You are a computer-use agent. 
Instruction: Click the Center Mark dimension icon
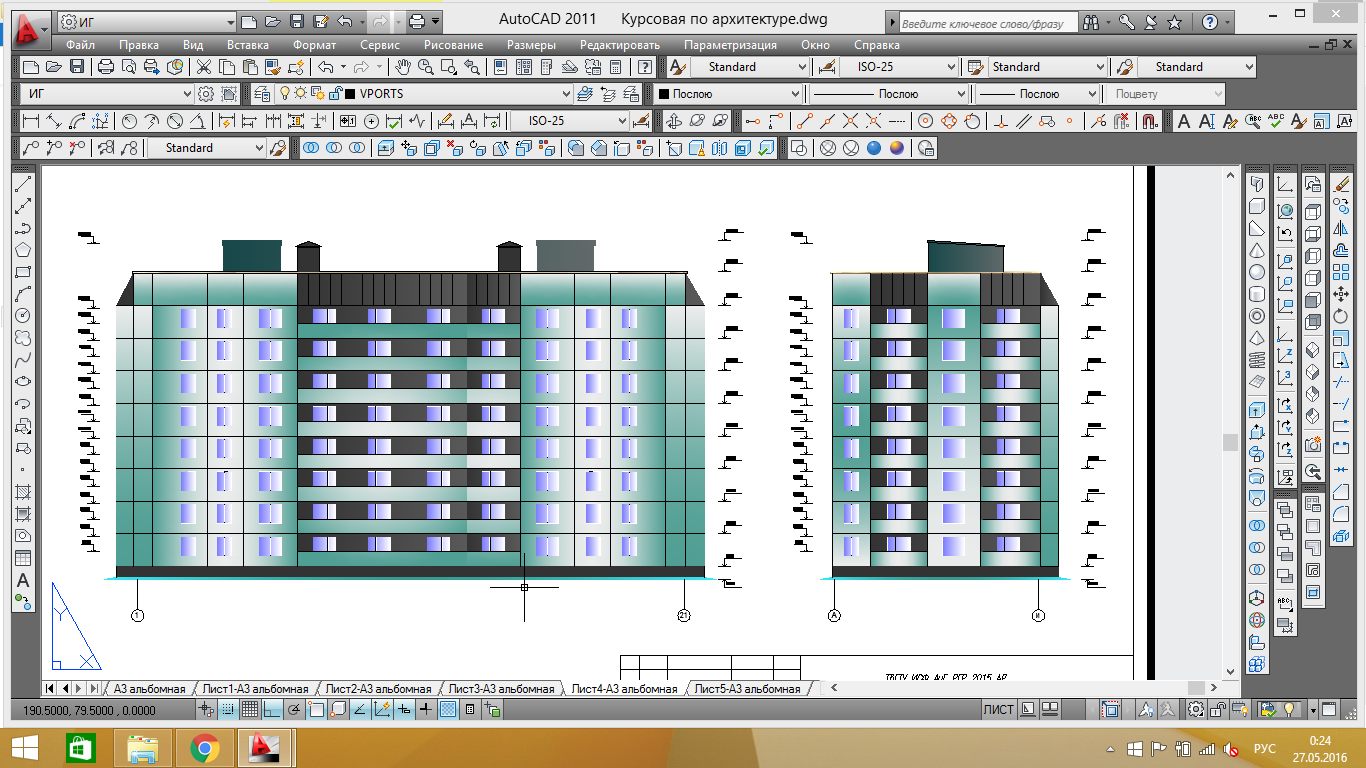371,121
